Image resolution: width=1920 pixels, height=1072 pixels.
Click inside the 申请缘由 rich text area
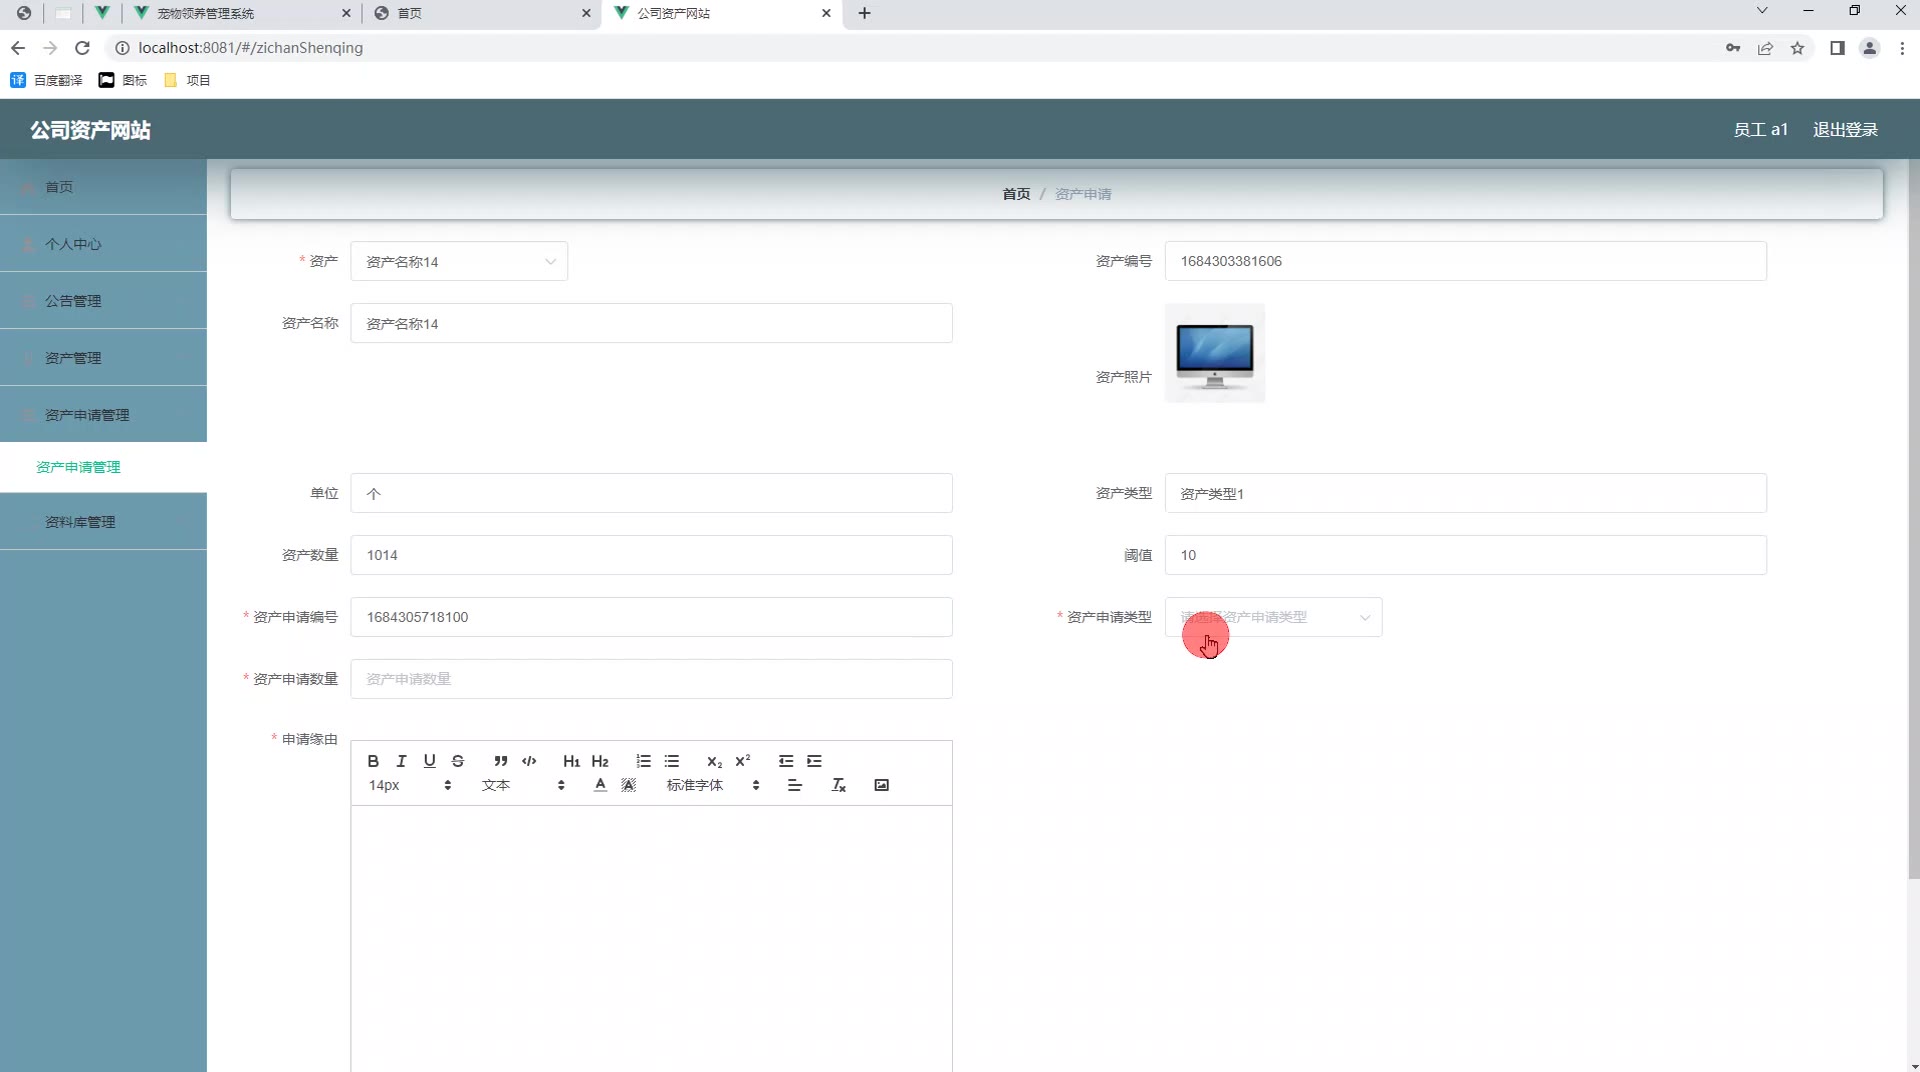(651, 938)
